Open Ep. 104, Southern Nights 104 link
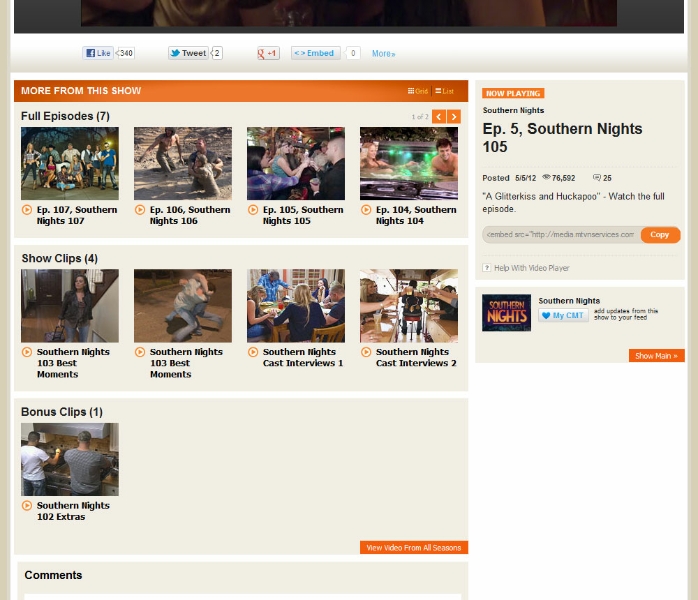This screenshot has height=600, width=698. [415, 215]
